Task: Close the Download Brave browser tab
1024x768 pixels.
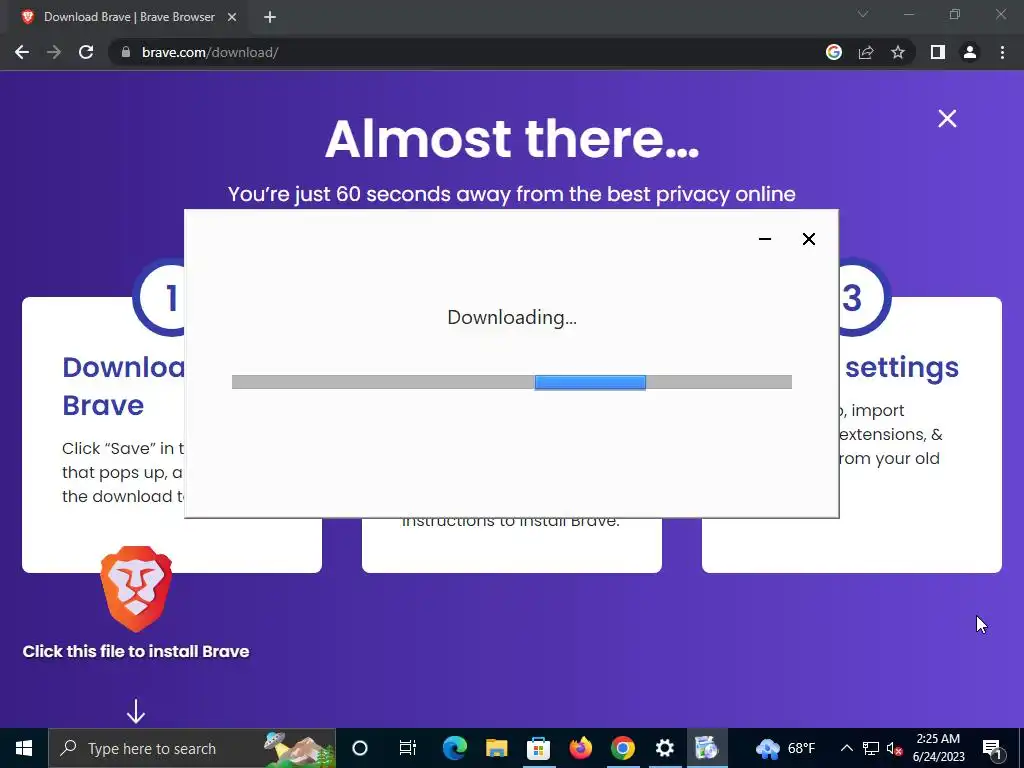Action: [x=232, y=17]
